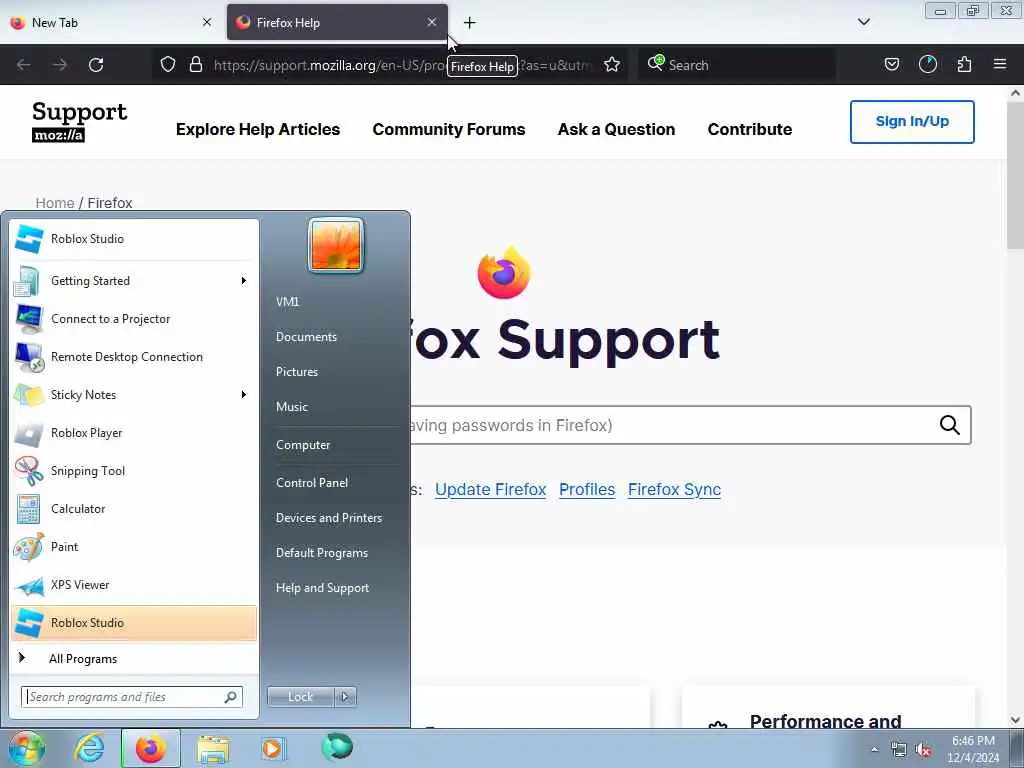The width and height of the screenshot is (1024, 768).
Task: Click Search programs and files box
Action: (x=132, y=697)
